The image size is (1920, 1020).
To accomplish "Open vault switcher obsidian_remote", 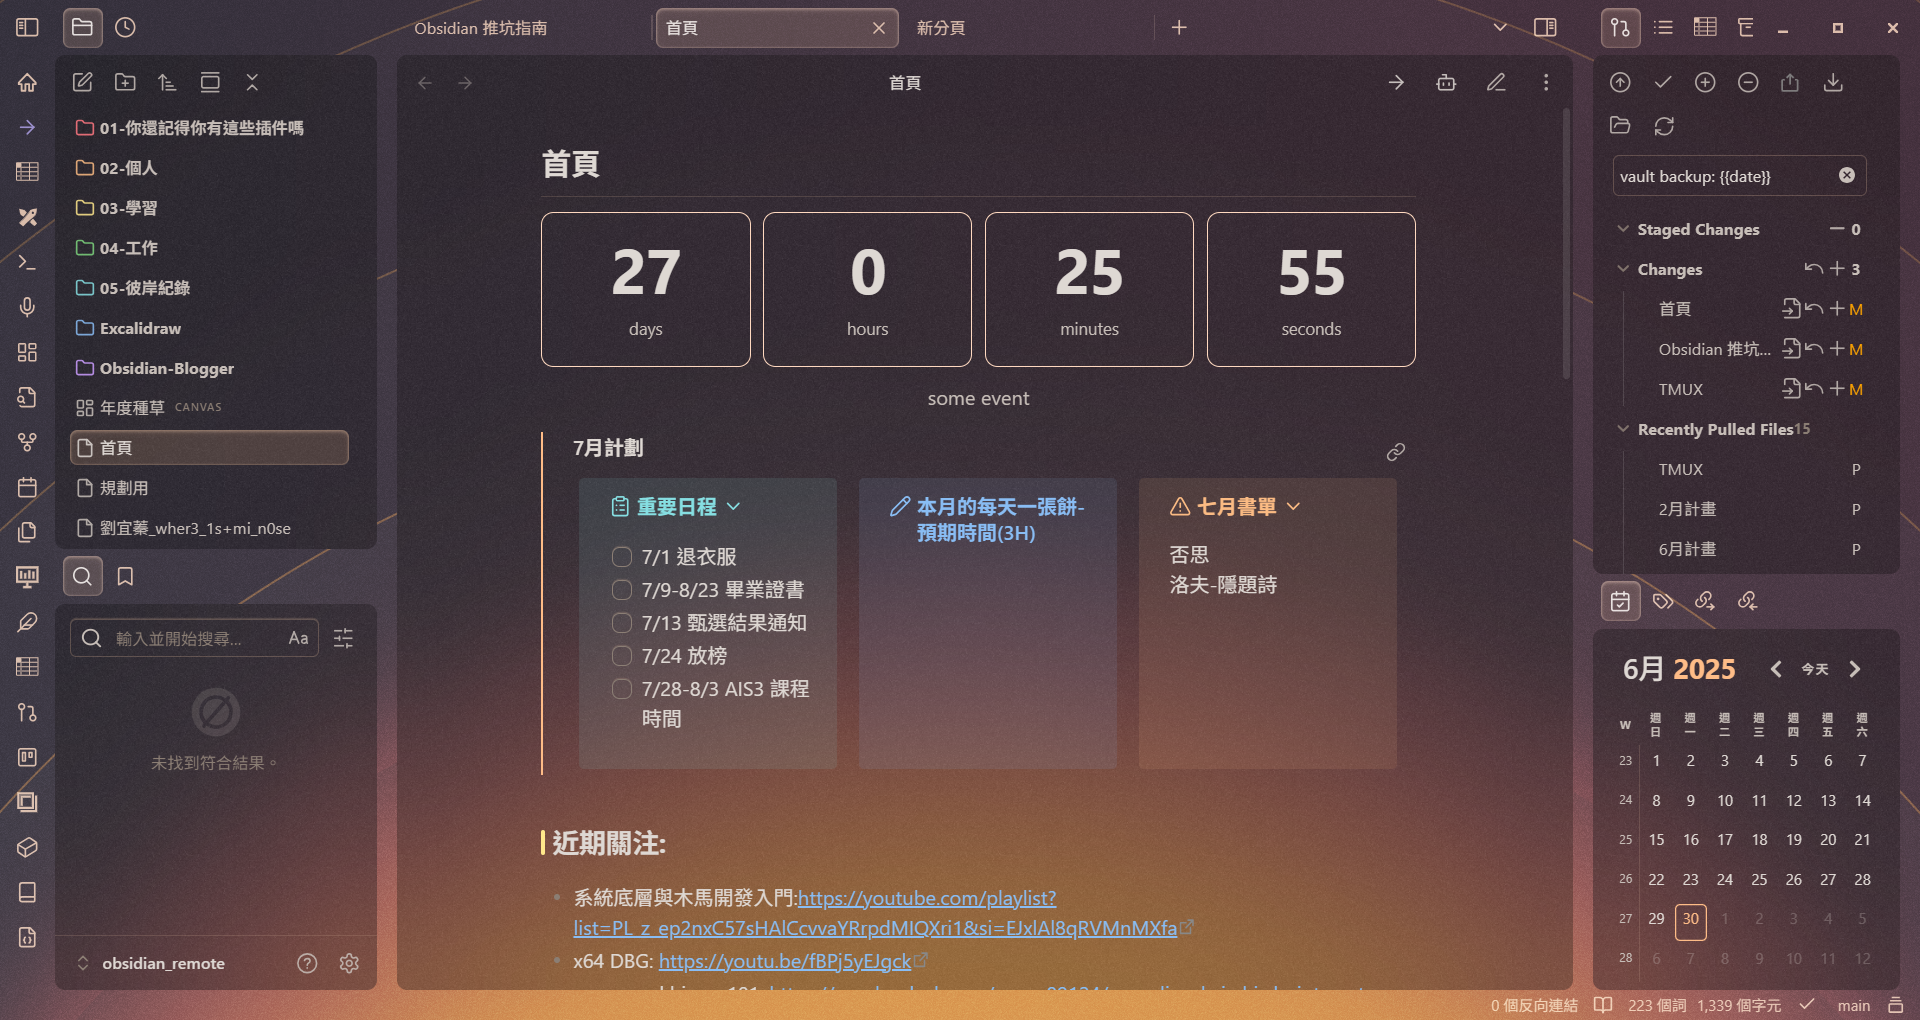I will point(152,963).
